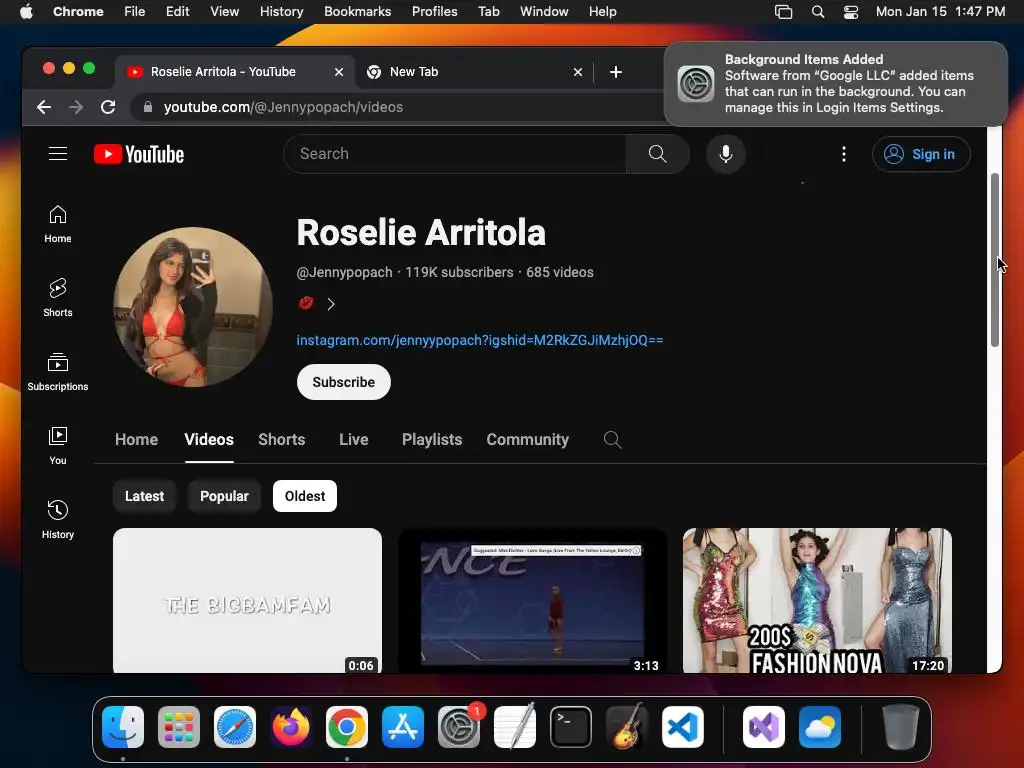Open the Apple menu
This screenshot has height=768, width=1024.
pos(26,11)
